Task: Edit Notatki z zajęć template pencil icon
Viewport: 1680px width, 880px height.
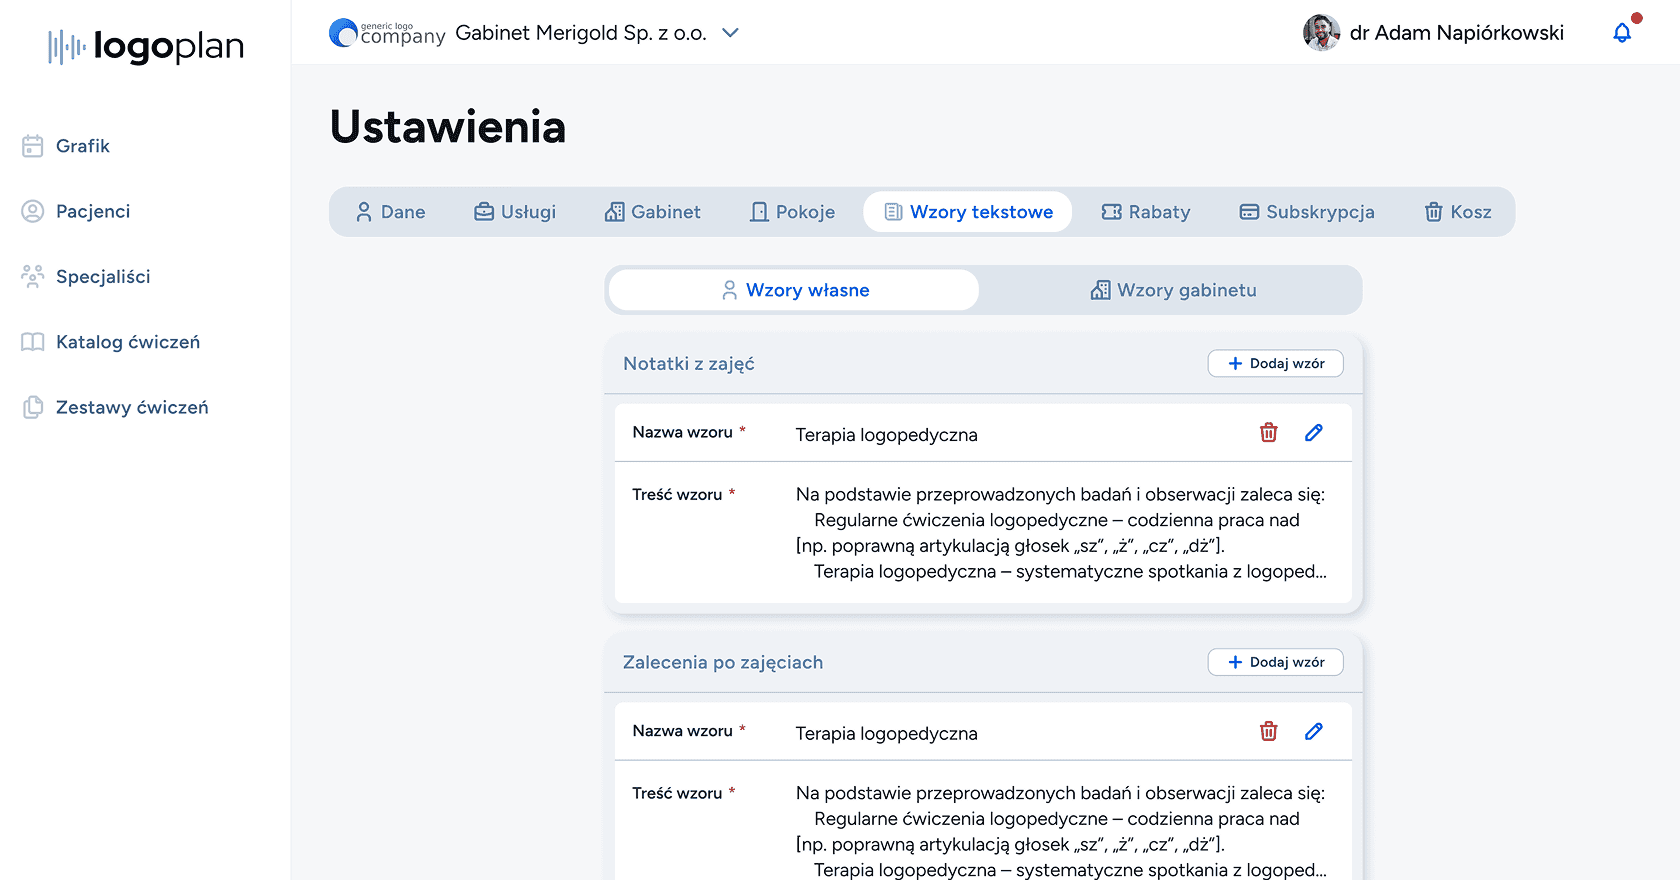Action: 1314,433
